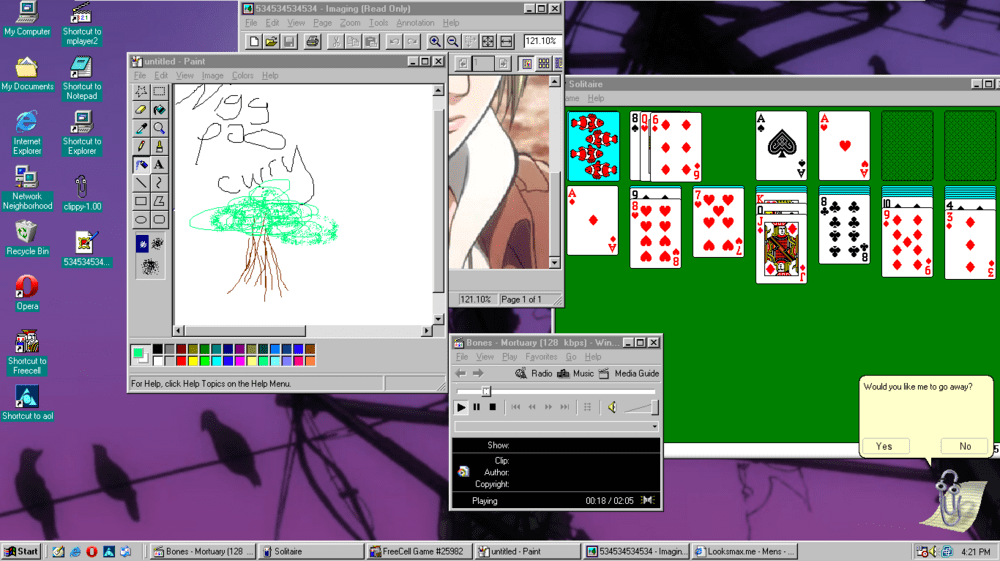
Task: Click the Print icon in Imaging toolbar
Action: pyautogui.click(x=312, y=41)
